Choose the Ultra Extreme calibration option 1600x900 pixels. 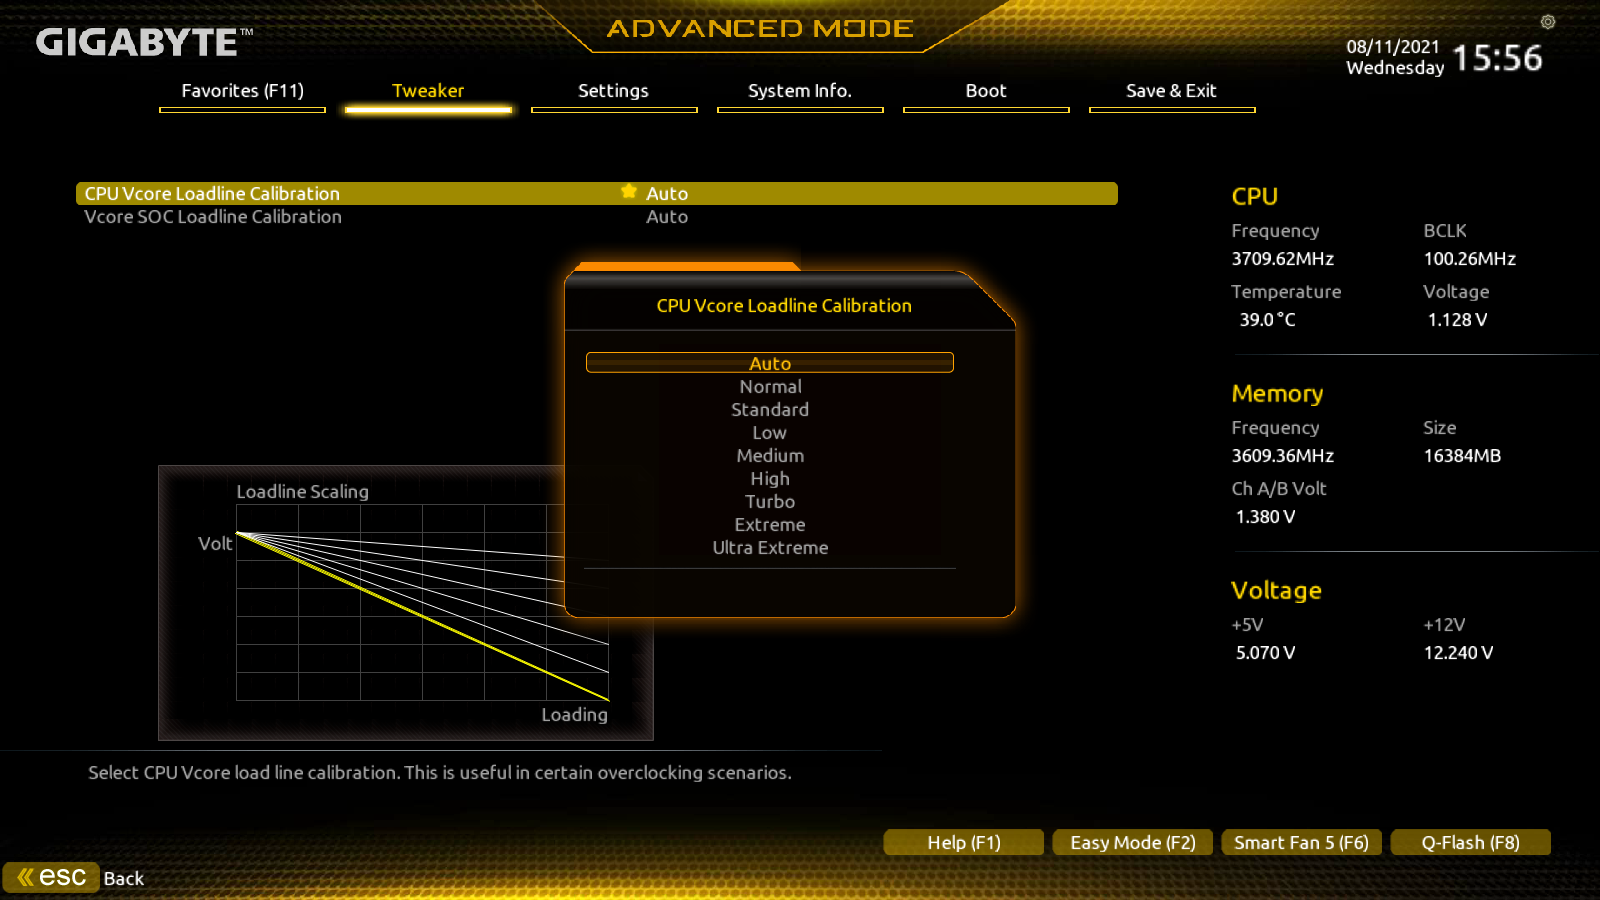[x=770, y=548]
